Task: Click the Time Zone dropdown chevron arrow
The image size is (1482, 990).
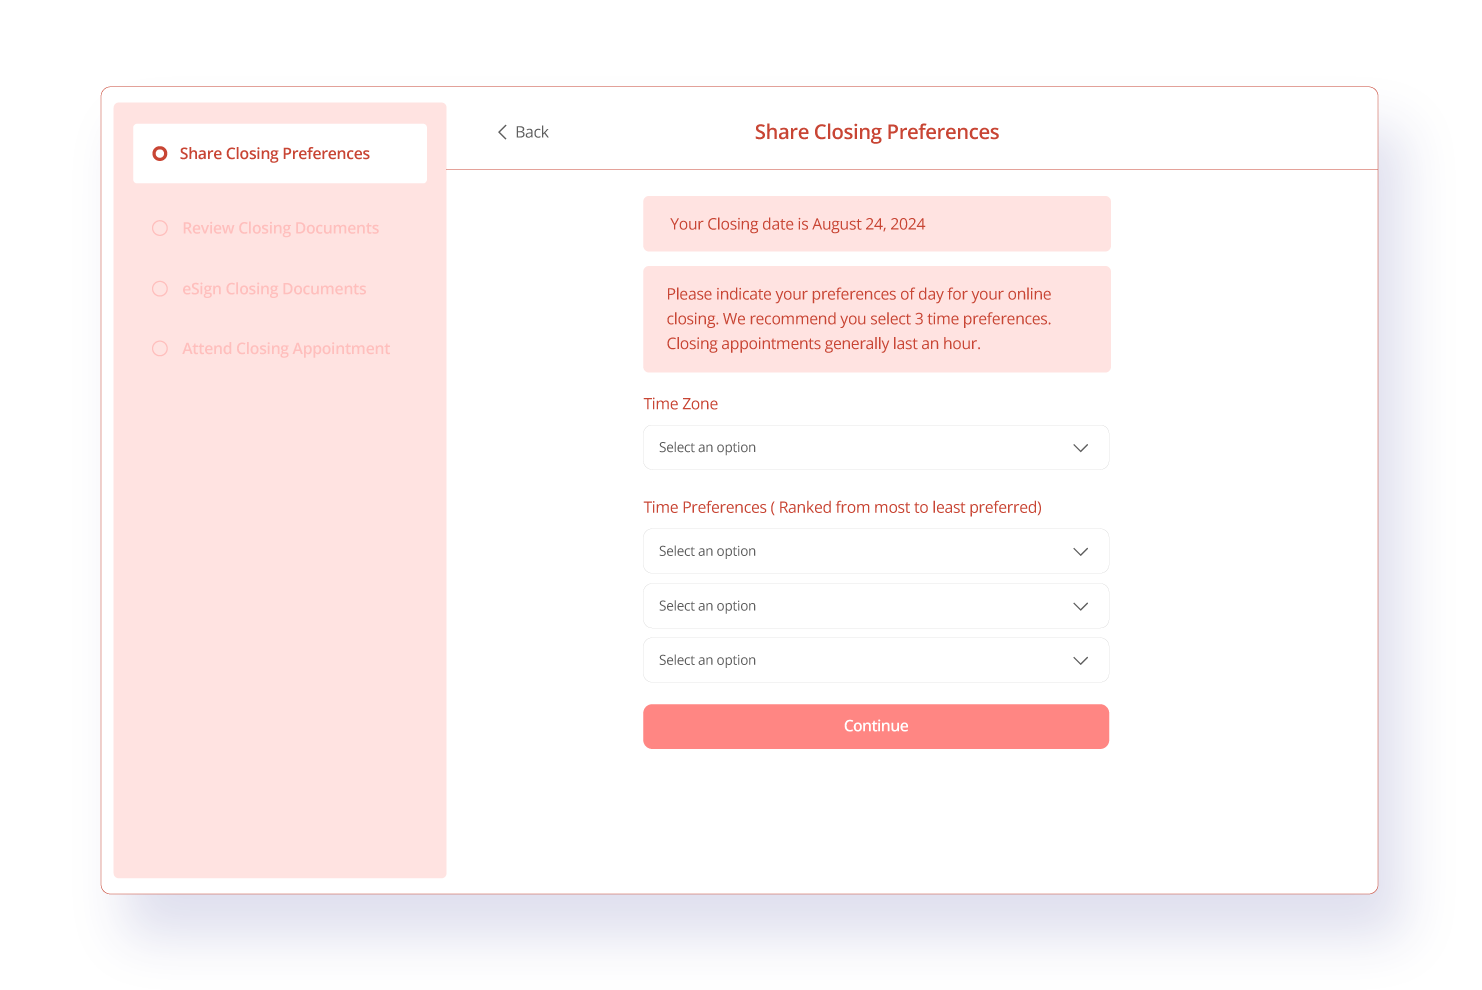Action: click(1080, 448)
